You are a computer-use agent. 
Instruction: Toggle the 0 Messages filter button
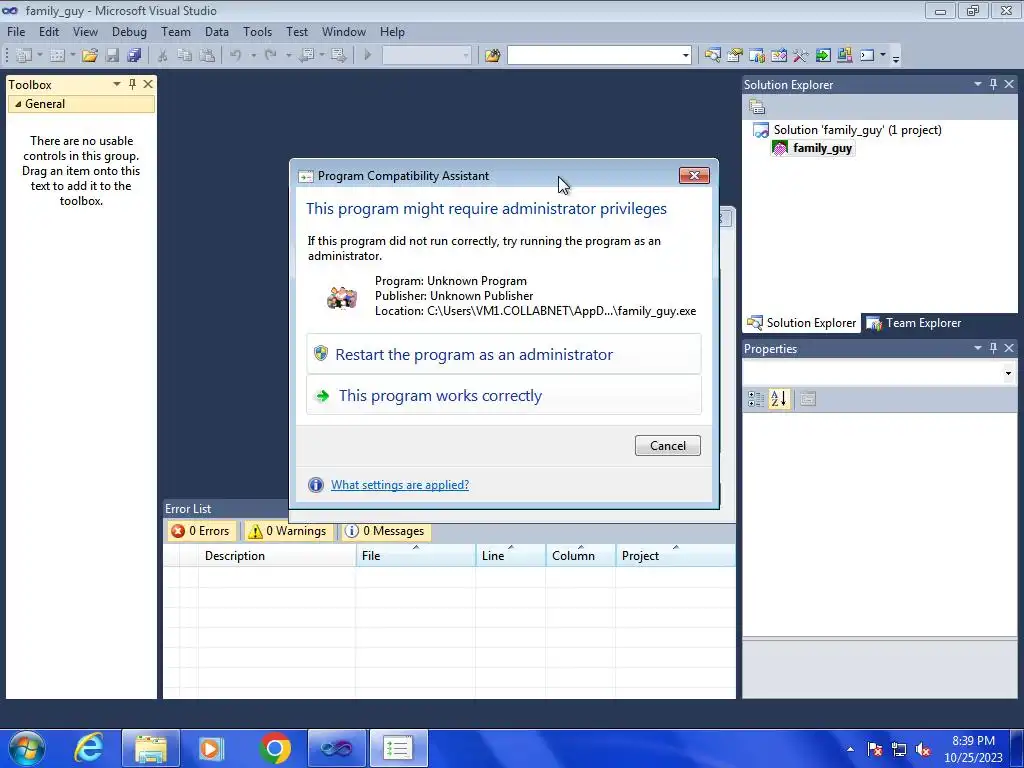tap(385, 531)
